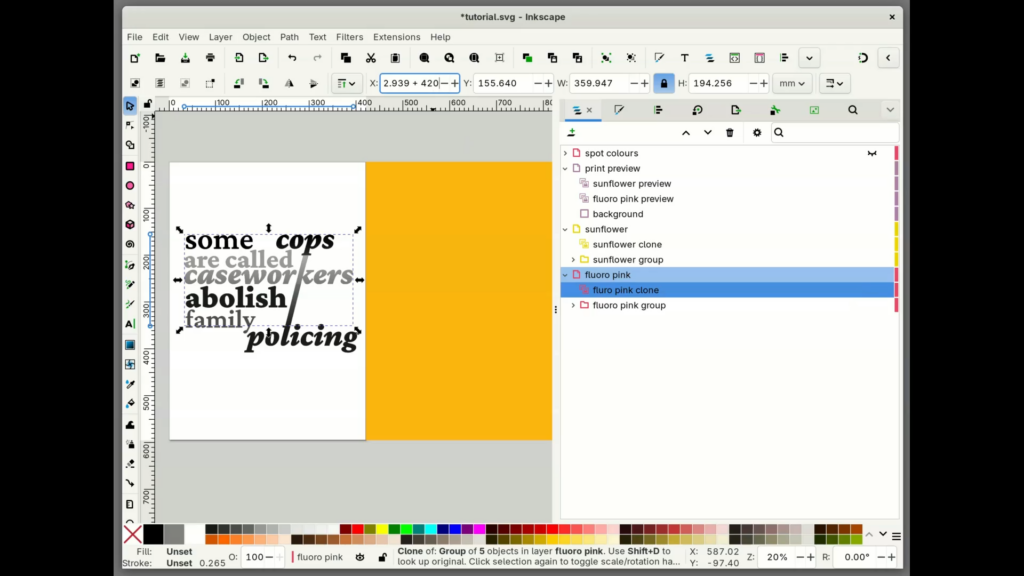Image resolution: width=1024 pixels, height=576 pixels.
Task: Open the mm units dropdown
Action: 792,83
